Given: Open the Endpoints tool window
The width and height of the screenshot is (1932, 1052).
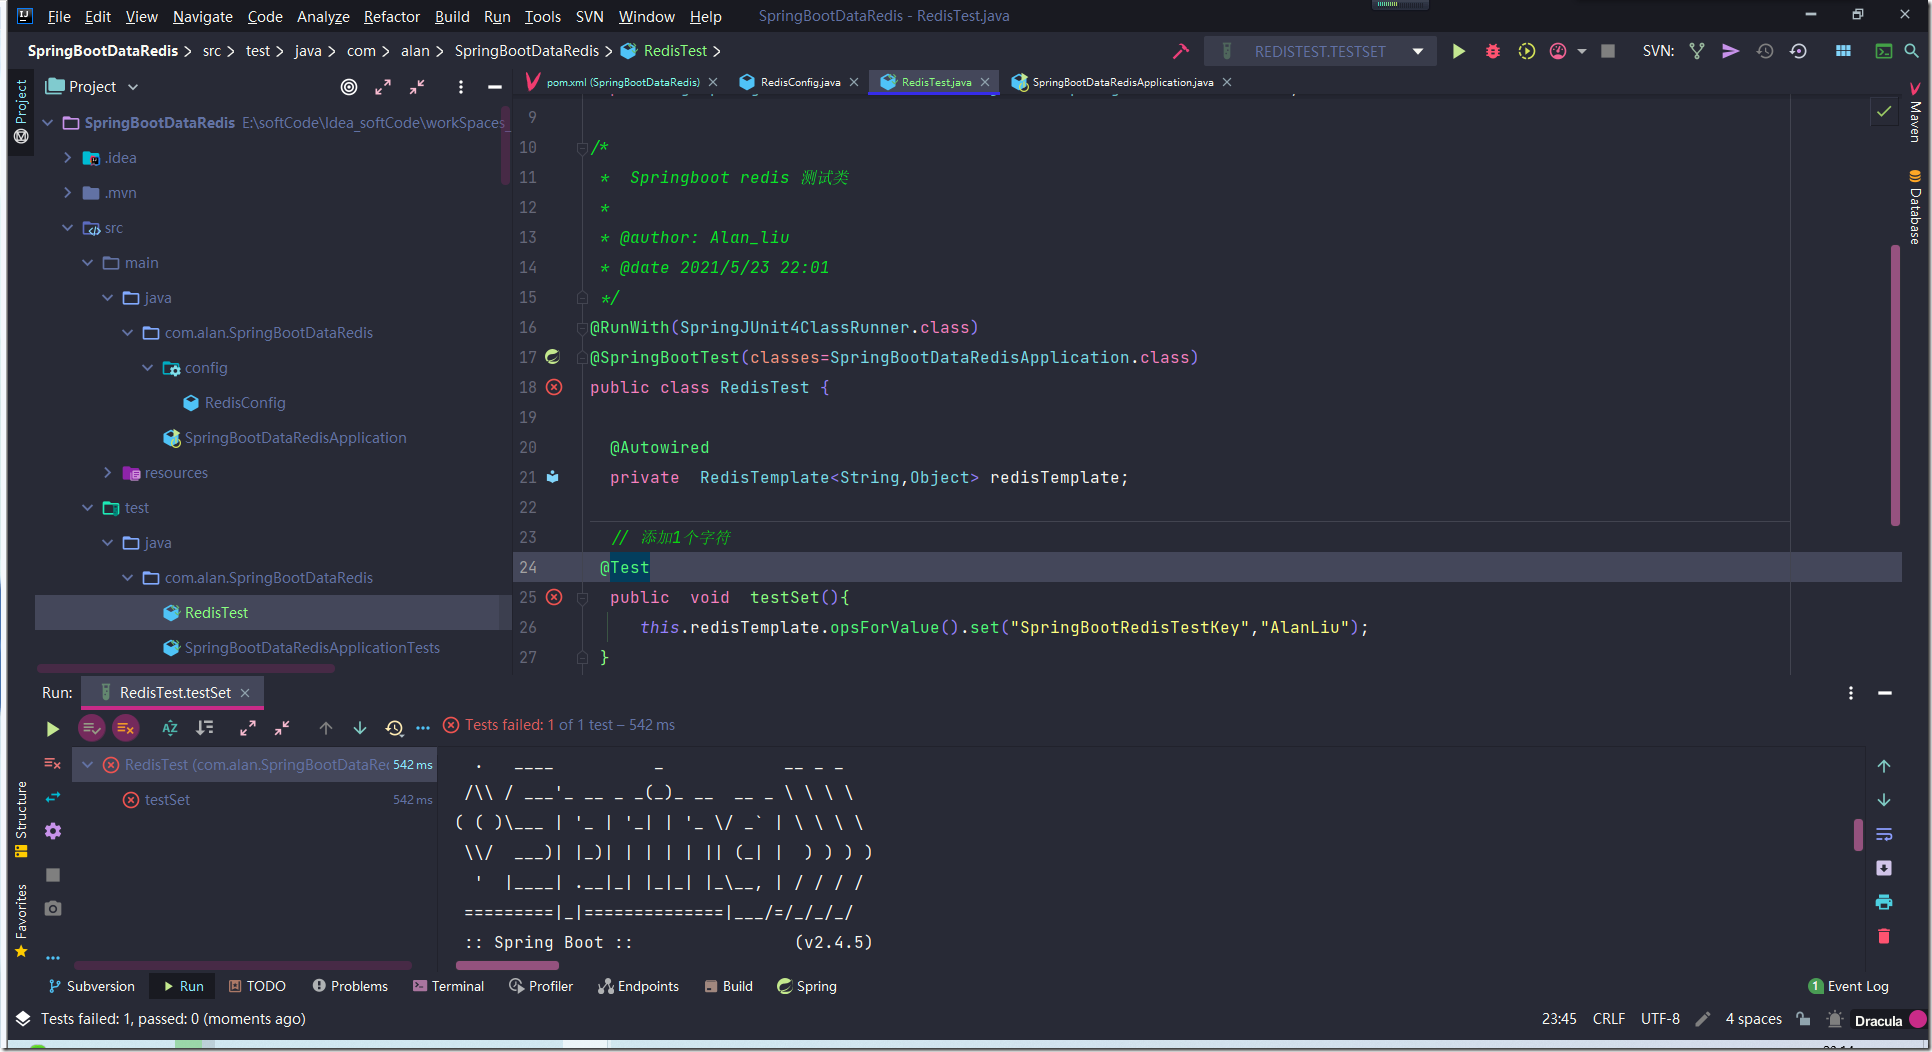Looking at the screenshot, I should tap(638, 986).
